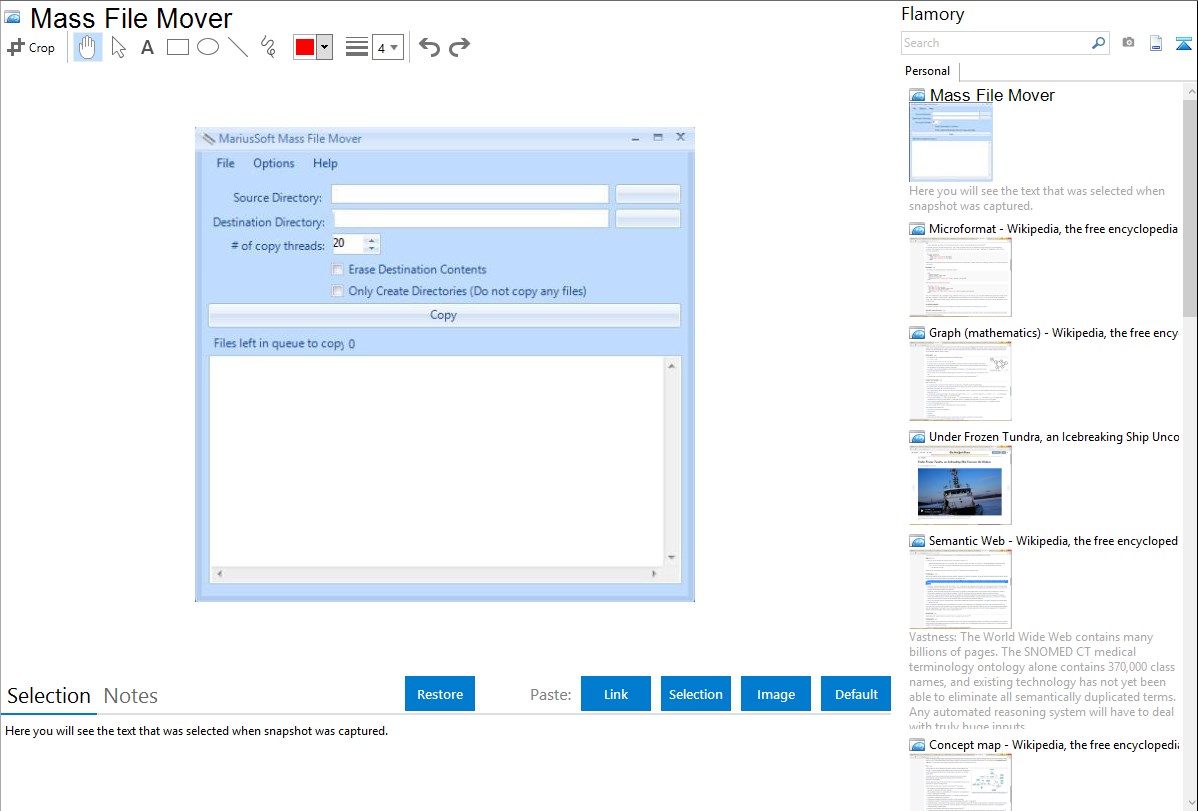Select the rectangle shape tool
Image resolution: width=1198 pixels, height=811 pixels.
coord(178,47)
